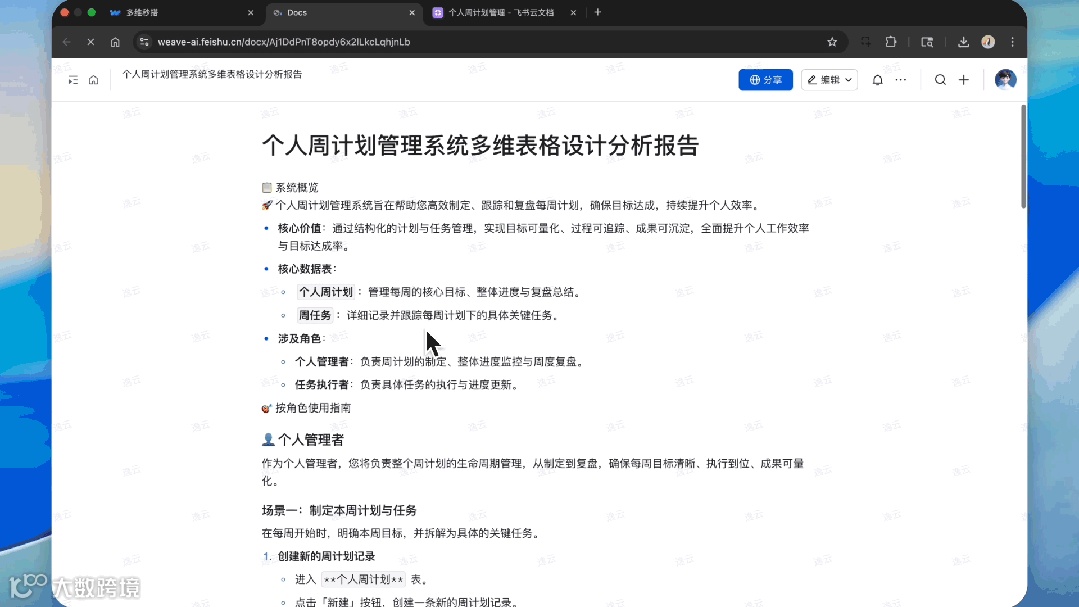Image resolution: width=1079 pixels, height=607 pixels.
Task: Click the 👤 个人管理者 section heading
Action: coord(303,440)
